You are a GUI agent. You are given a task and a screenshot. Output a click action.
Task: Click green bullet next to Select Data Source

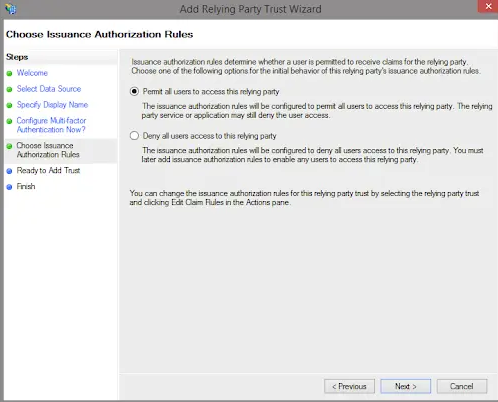point(9,89)
